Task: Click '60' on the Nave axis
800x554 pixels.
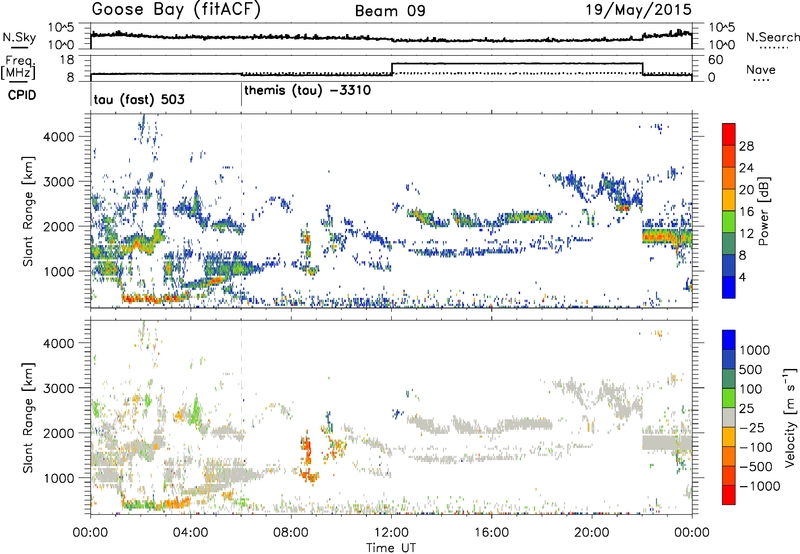Action: click(x=715, y=60)
